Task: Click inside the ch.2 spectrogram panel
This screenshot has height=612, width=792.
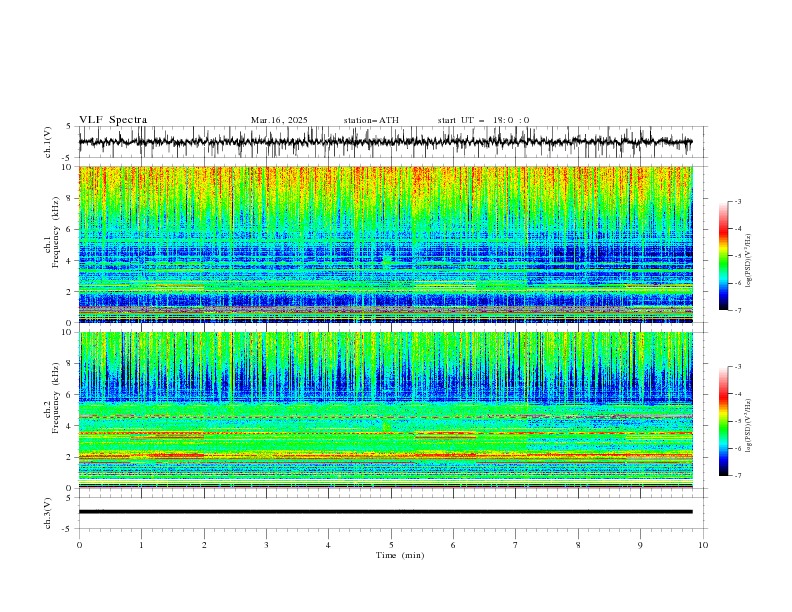Action: coord(385,410)
